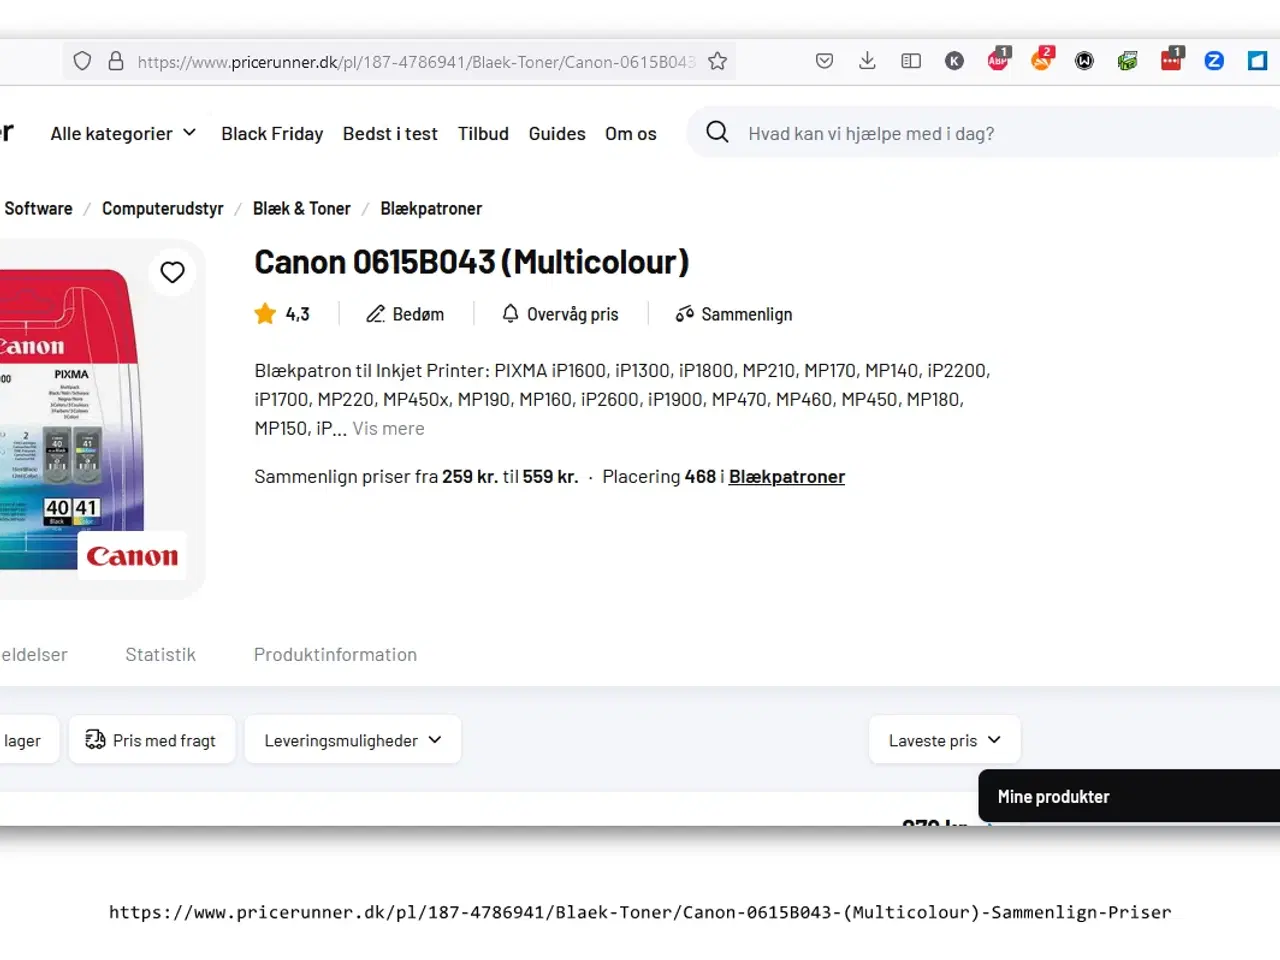This screenshot has height=960, width=1280.
Task: Open the Guides menu item
Action: pos(557,133)
